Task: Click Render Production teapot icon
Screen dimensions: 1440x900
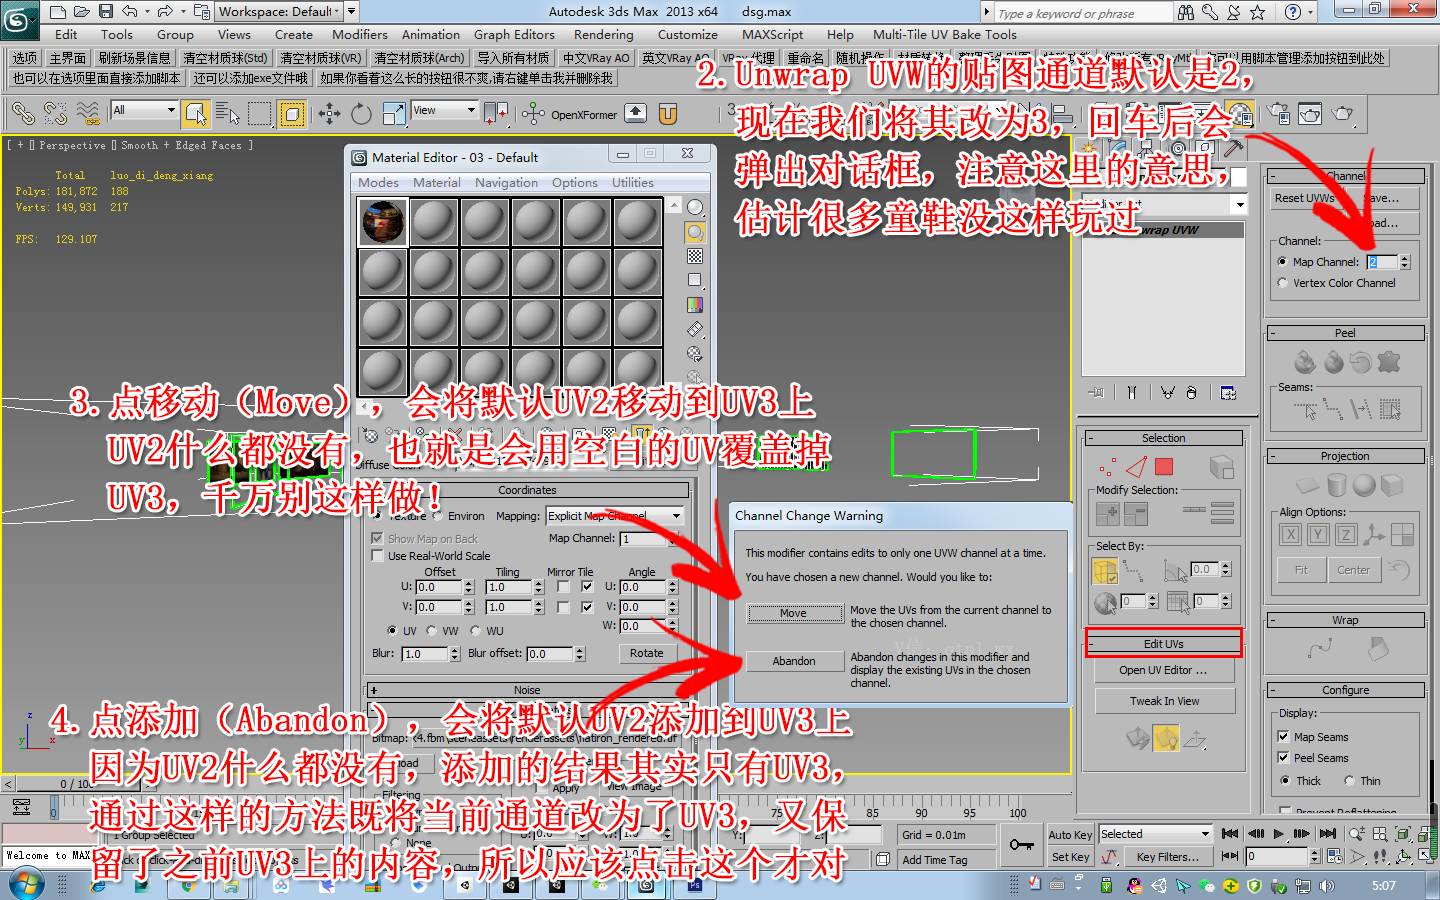Action: pyautogui.click(x=1343, y=114)
